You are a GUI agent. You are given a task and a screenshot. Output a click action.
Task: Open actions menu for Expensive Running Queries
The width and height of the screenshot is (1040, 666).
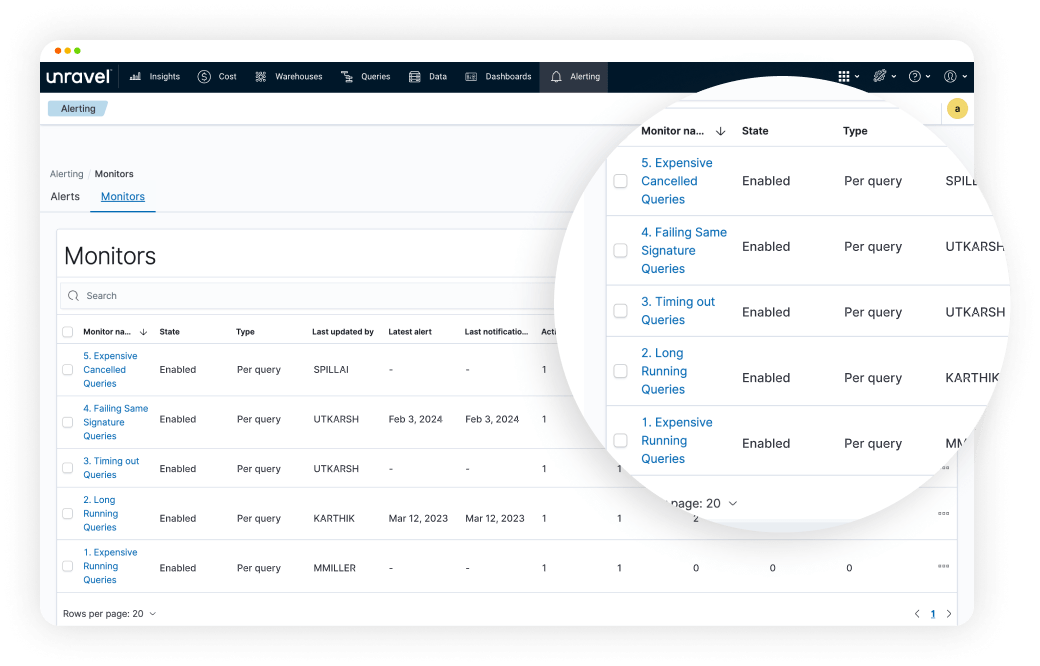pos(943,566)
